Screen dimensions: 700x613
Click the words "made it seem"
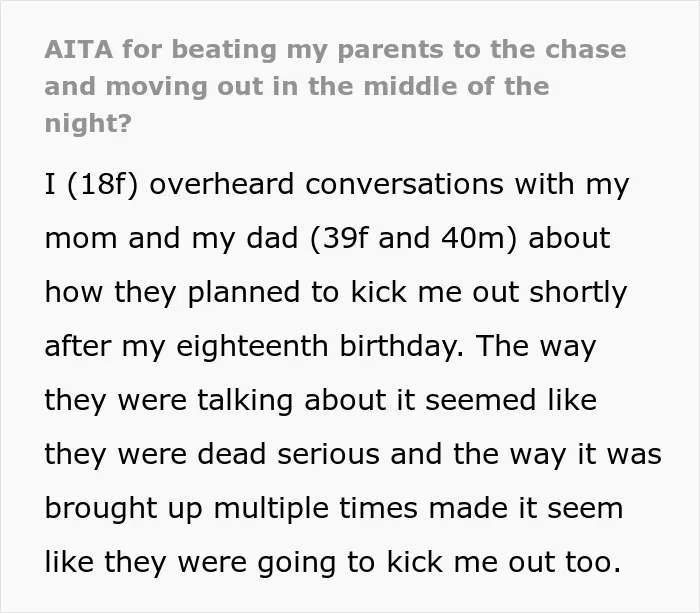pos(525,508)
